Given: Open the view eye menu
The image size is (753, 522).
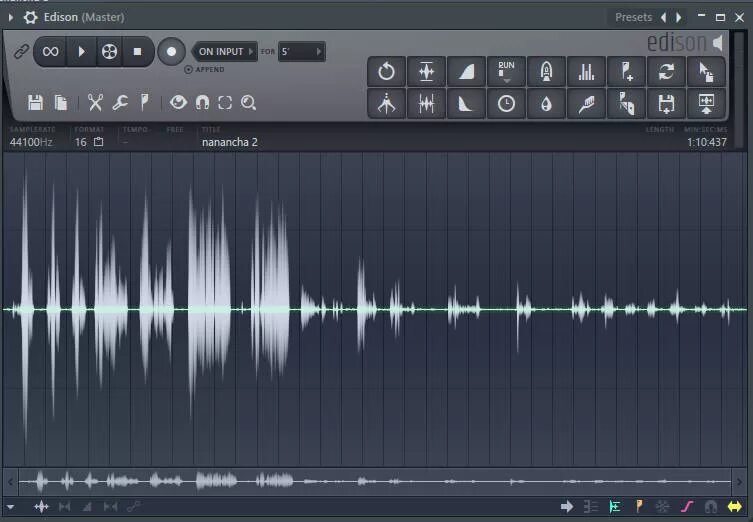Looking at the screenshot, I should point(178,102).
